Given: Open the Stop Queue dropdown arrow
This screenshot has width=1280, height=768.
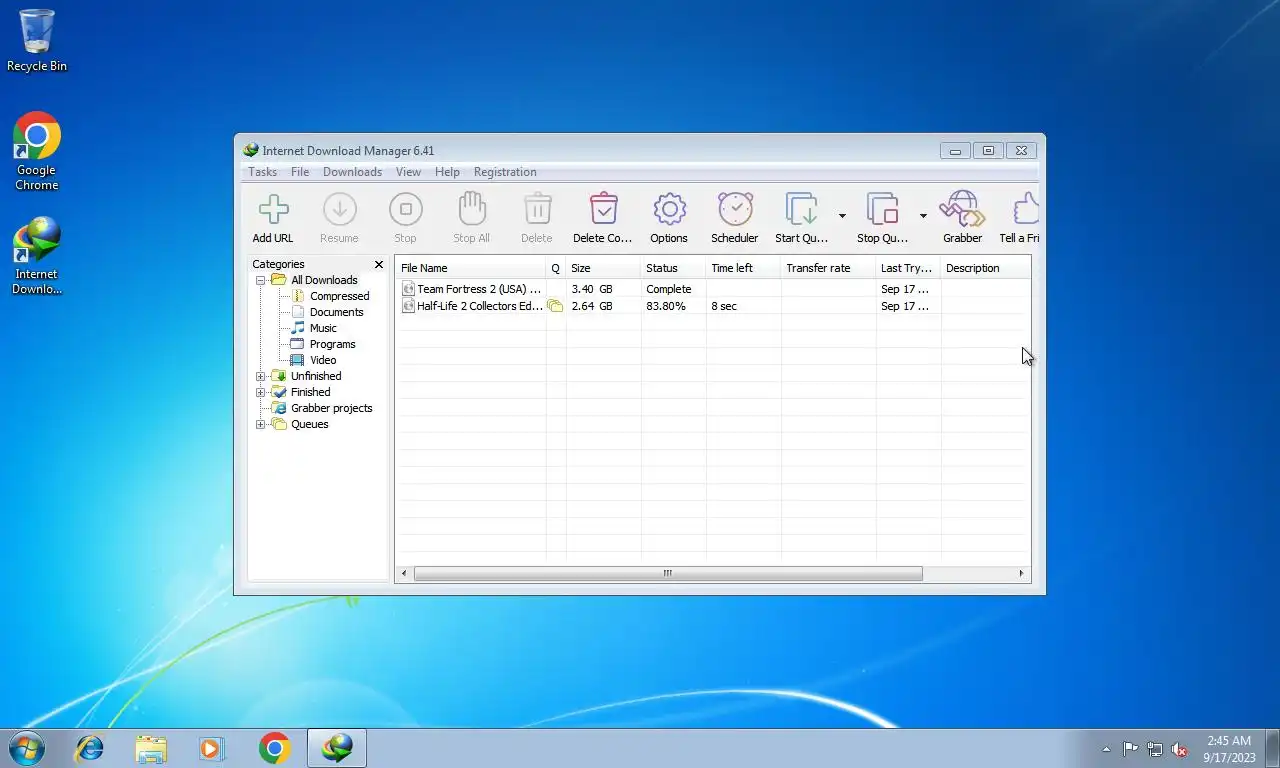Looking at the screenshot, I should pos(923,216).
